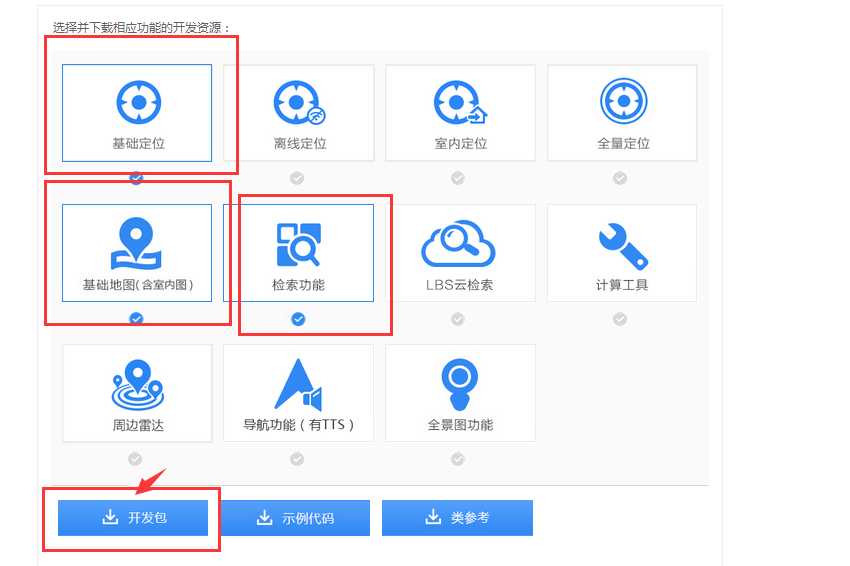Download the 示例代码 sample code
Image resolution: width=850 pixels, height=566 pixels.
[x=295, y=518]
